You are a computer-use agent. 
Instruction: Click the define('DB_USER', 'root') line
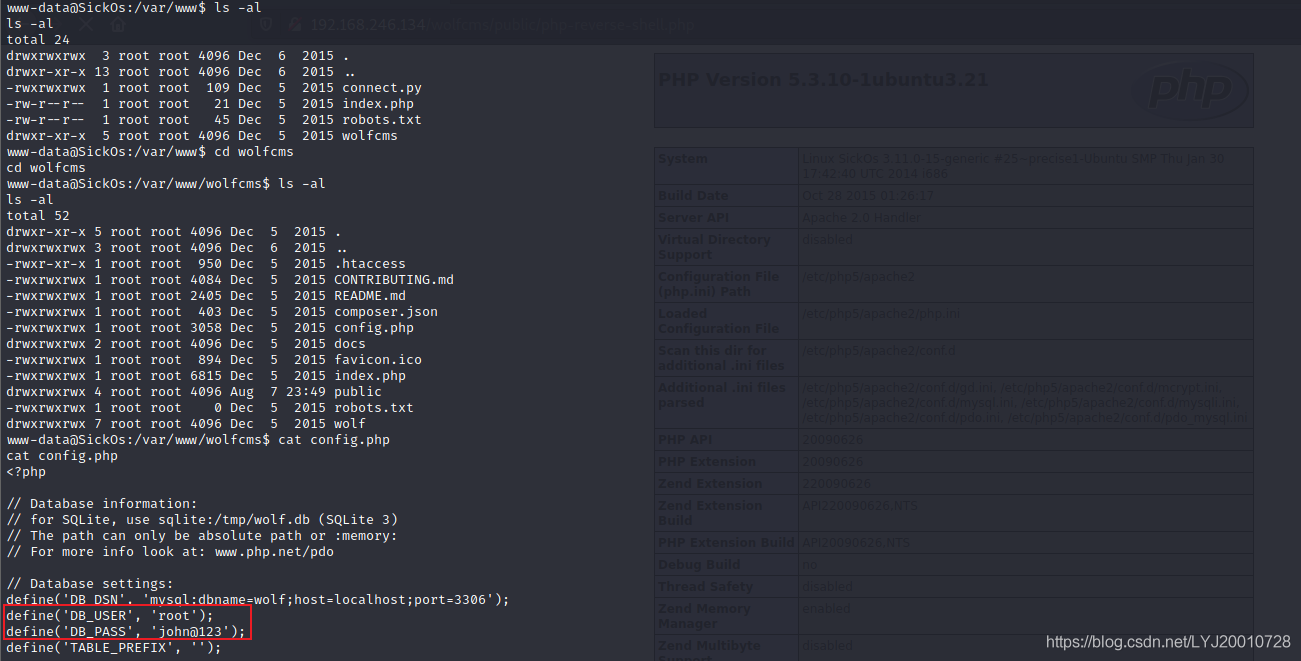point(110,616)
